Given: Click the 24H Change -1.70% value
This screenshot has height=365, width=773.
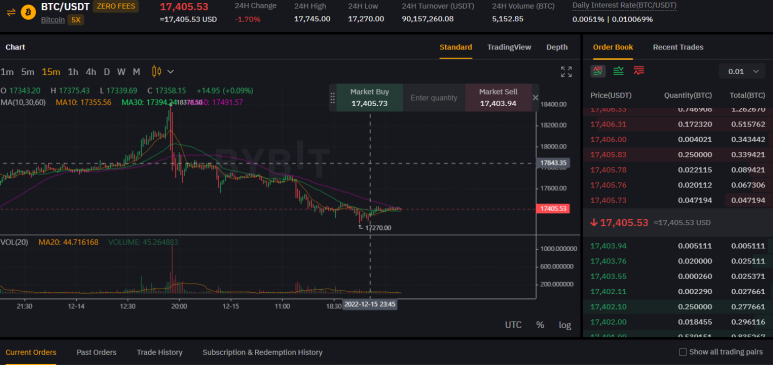Looking at the screenshot, I should (247, 19).
